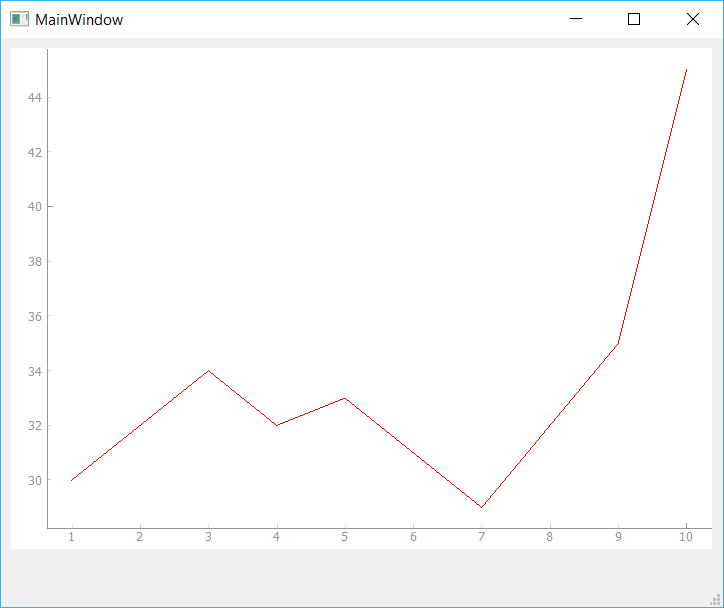Click x-axis label 1
The width and height of the screenshot is (724, 608).
click(x=72, y=537)
